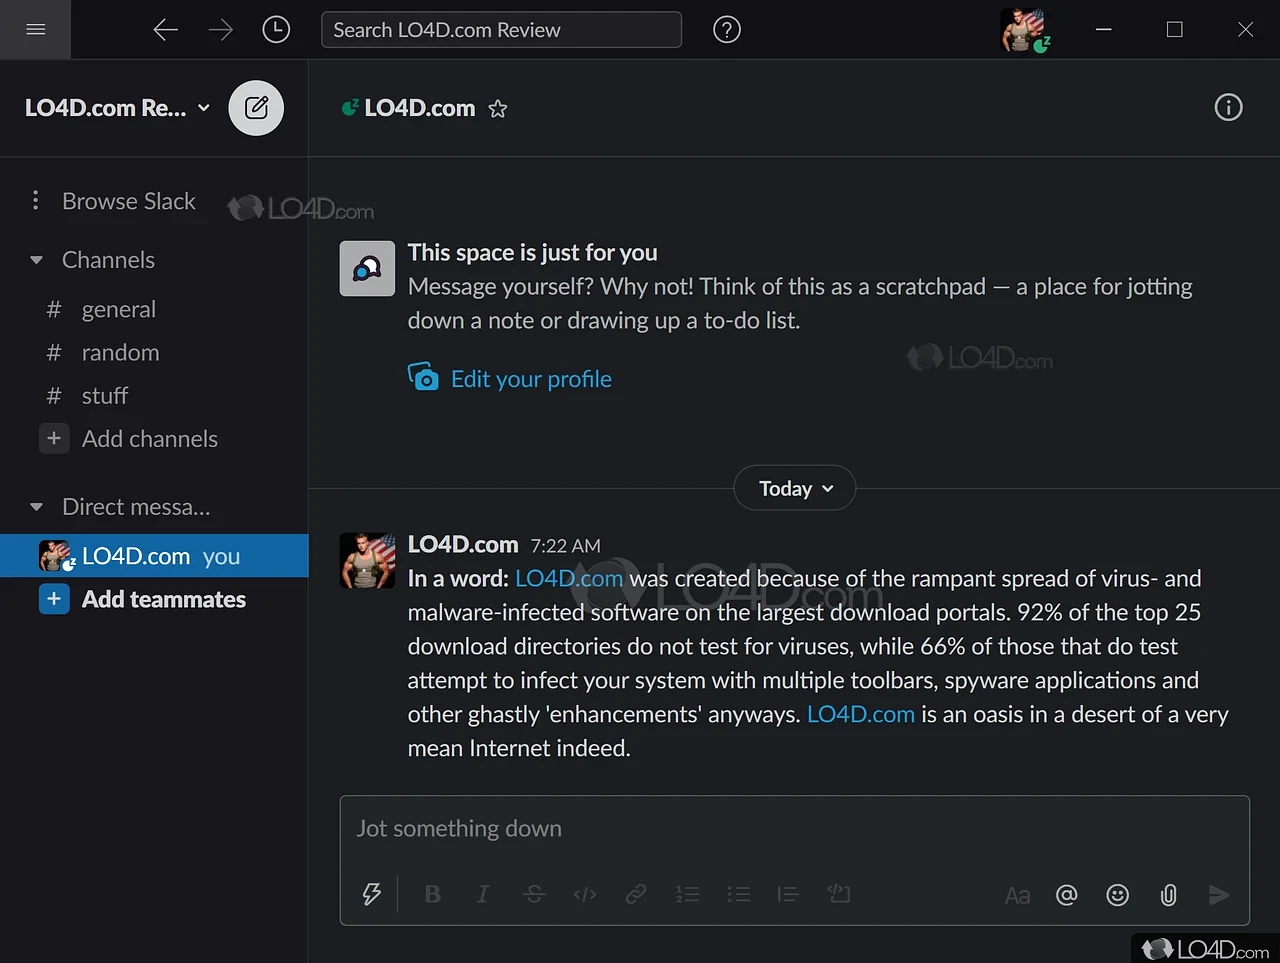Click the plus icon next to Add channels

[x=54, y=438]
